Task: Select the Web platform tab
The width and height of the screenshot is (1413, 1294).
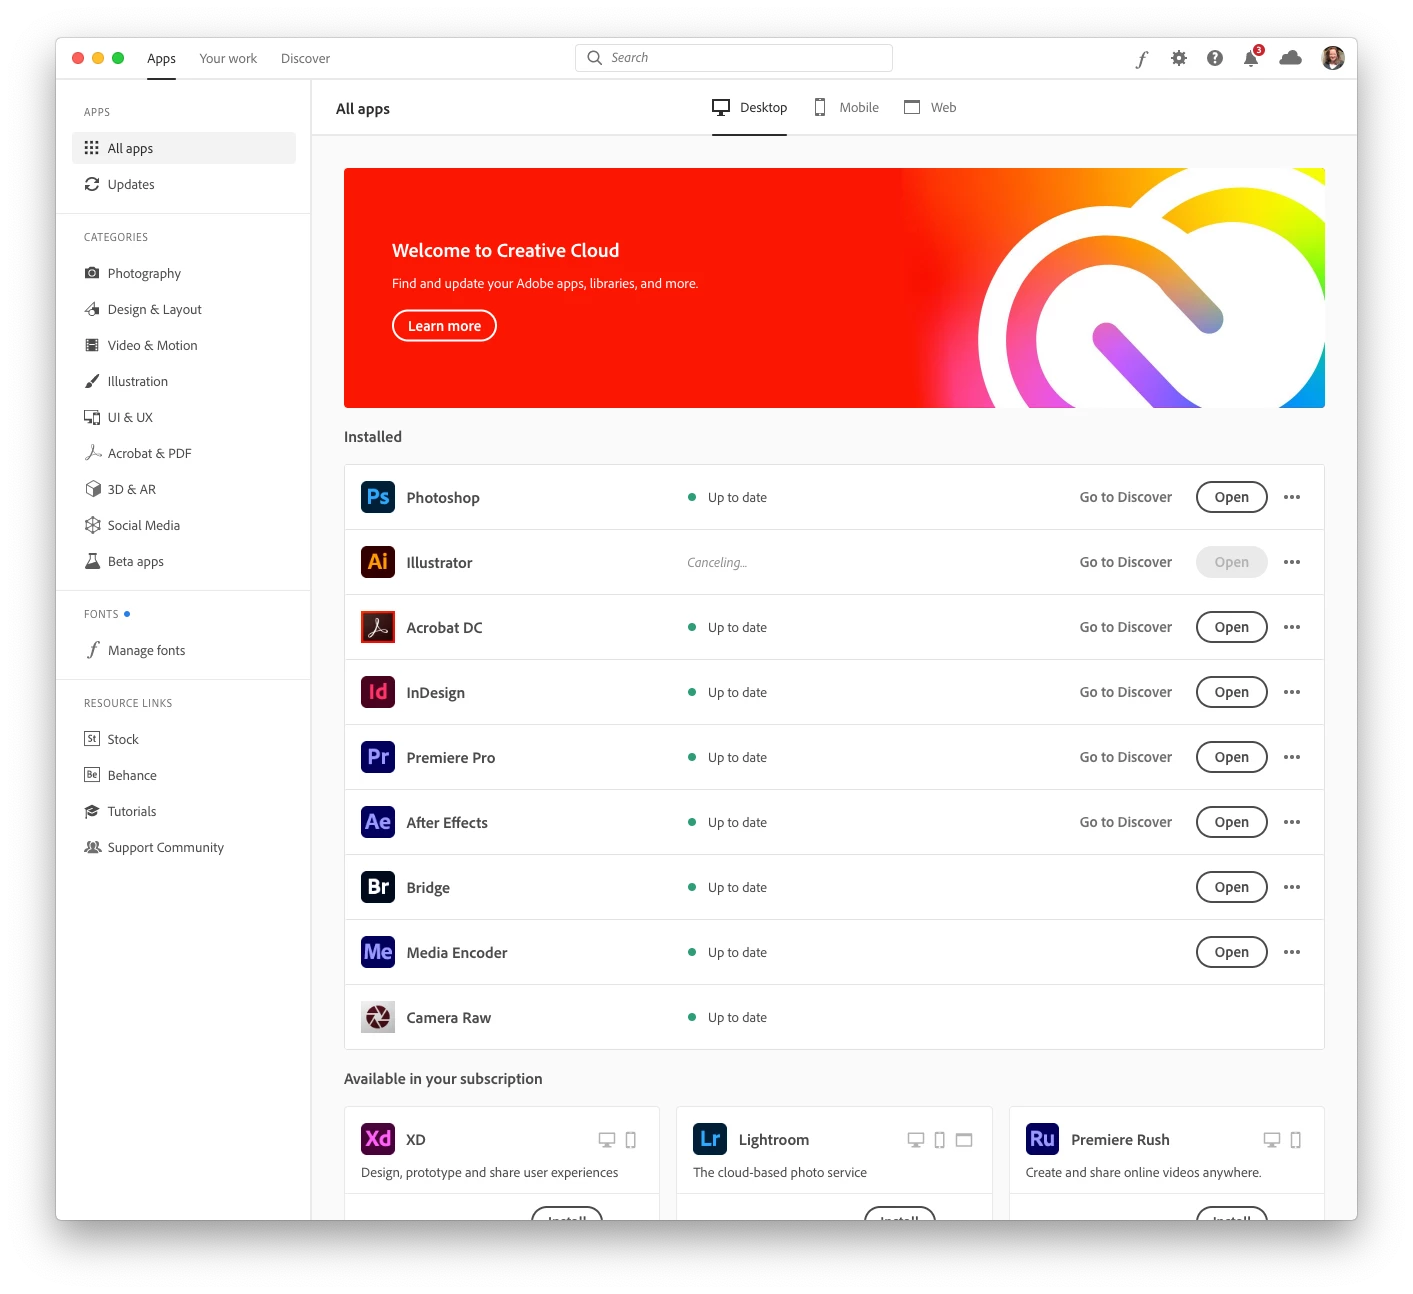Action: pyautogui.click(x=930, y=107)
